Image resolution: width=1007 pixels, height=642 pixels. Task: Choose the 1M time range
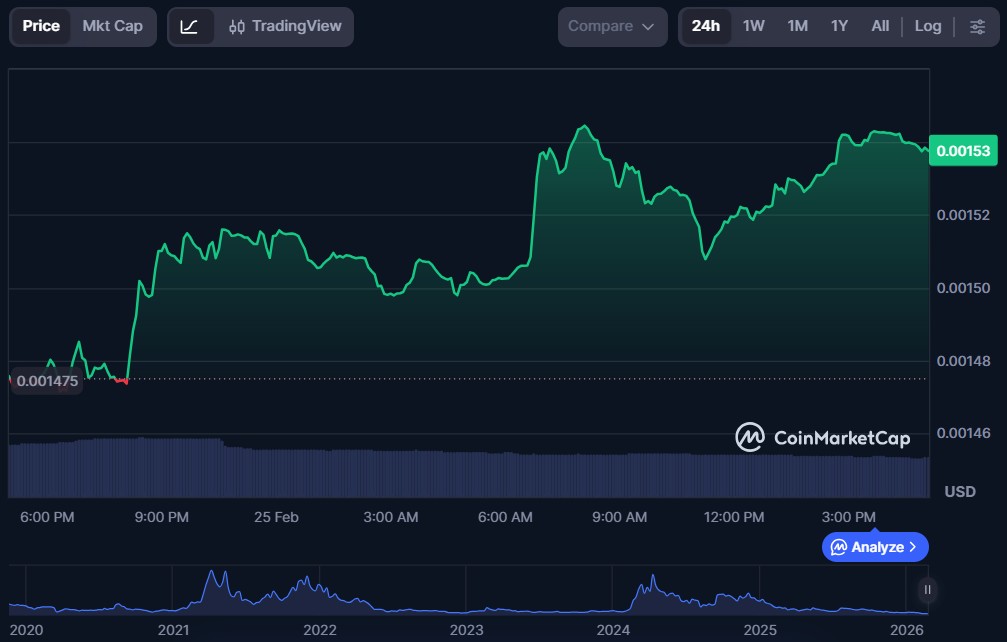pos(797,26)
